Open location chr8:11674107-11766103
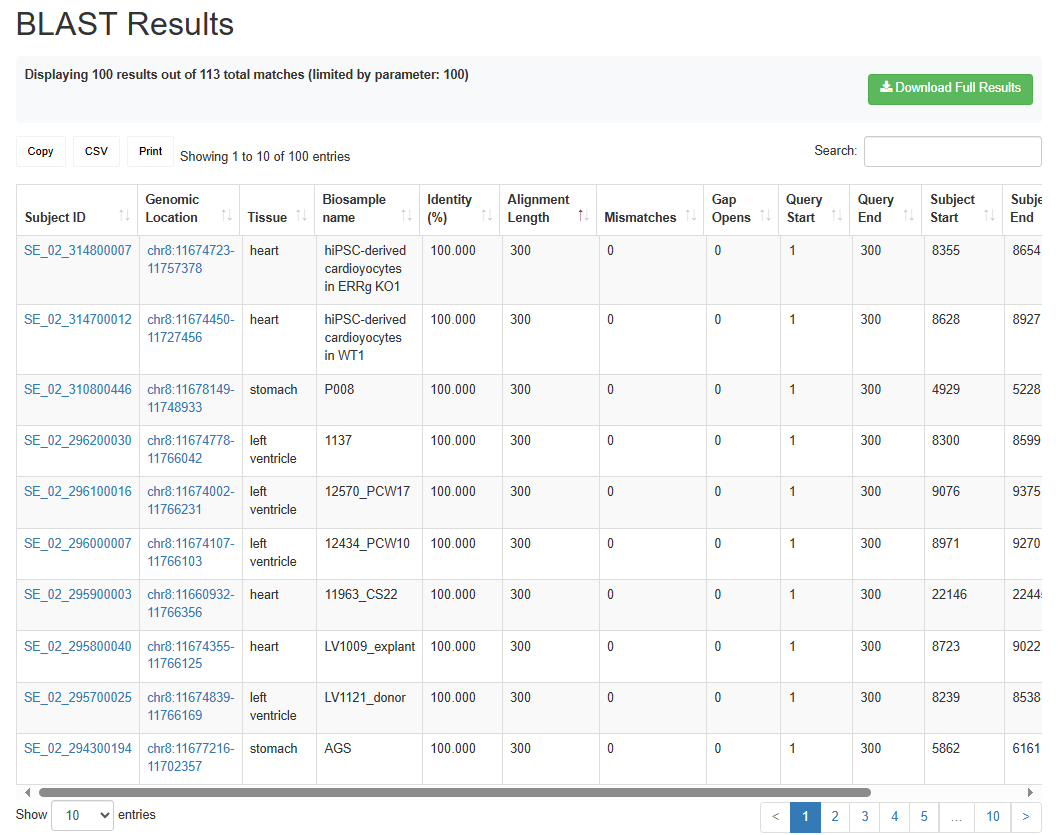Screen dimensions: 1063x835 tap(190, 552)
